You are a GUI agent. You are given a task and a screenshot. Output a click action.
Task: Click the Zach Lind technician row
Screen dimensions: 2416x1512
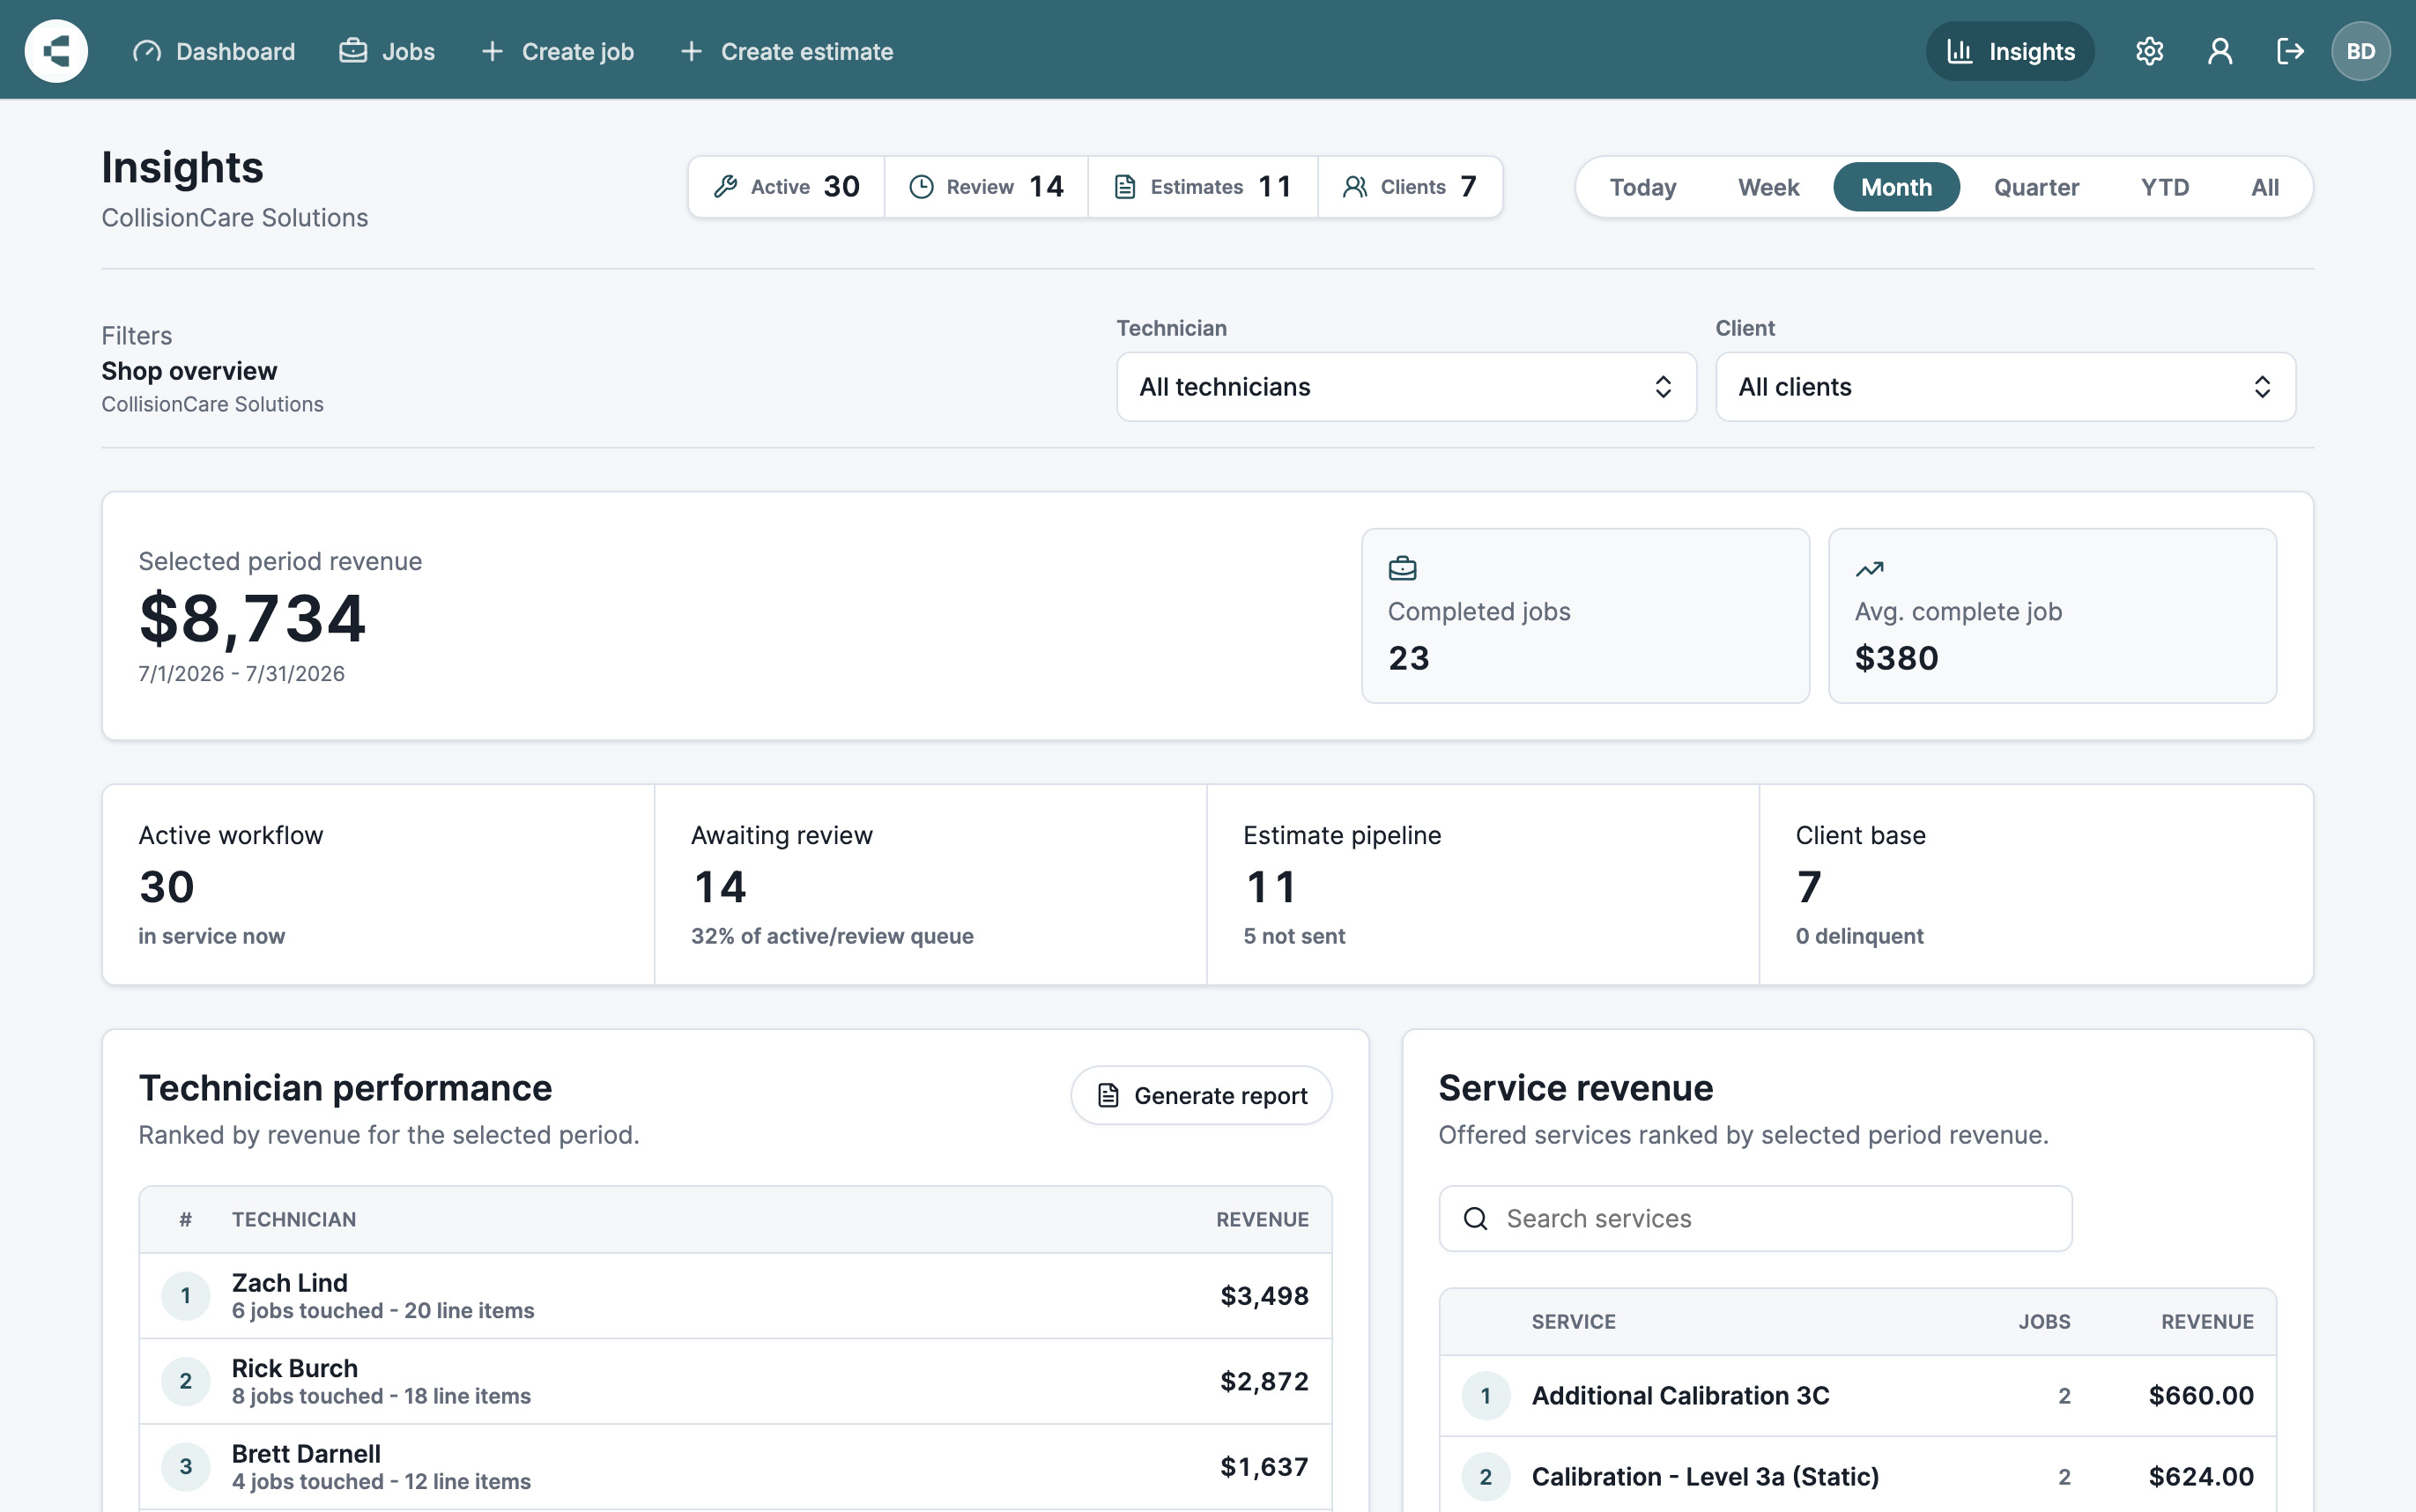pyautogui.click(x=735, y=1296)
